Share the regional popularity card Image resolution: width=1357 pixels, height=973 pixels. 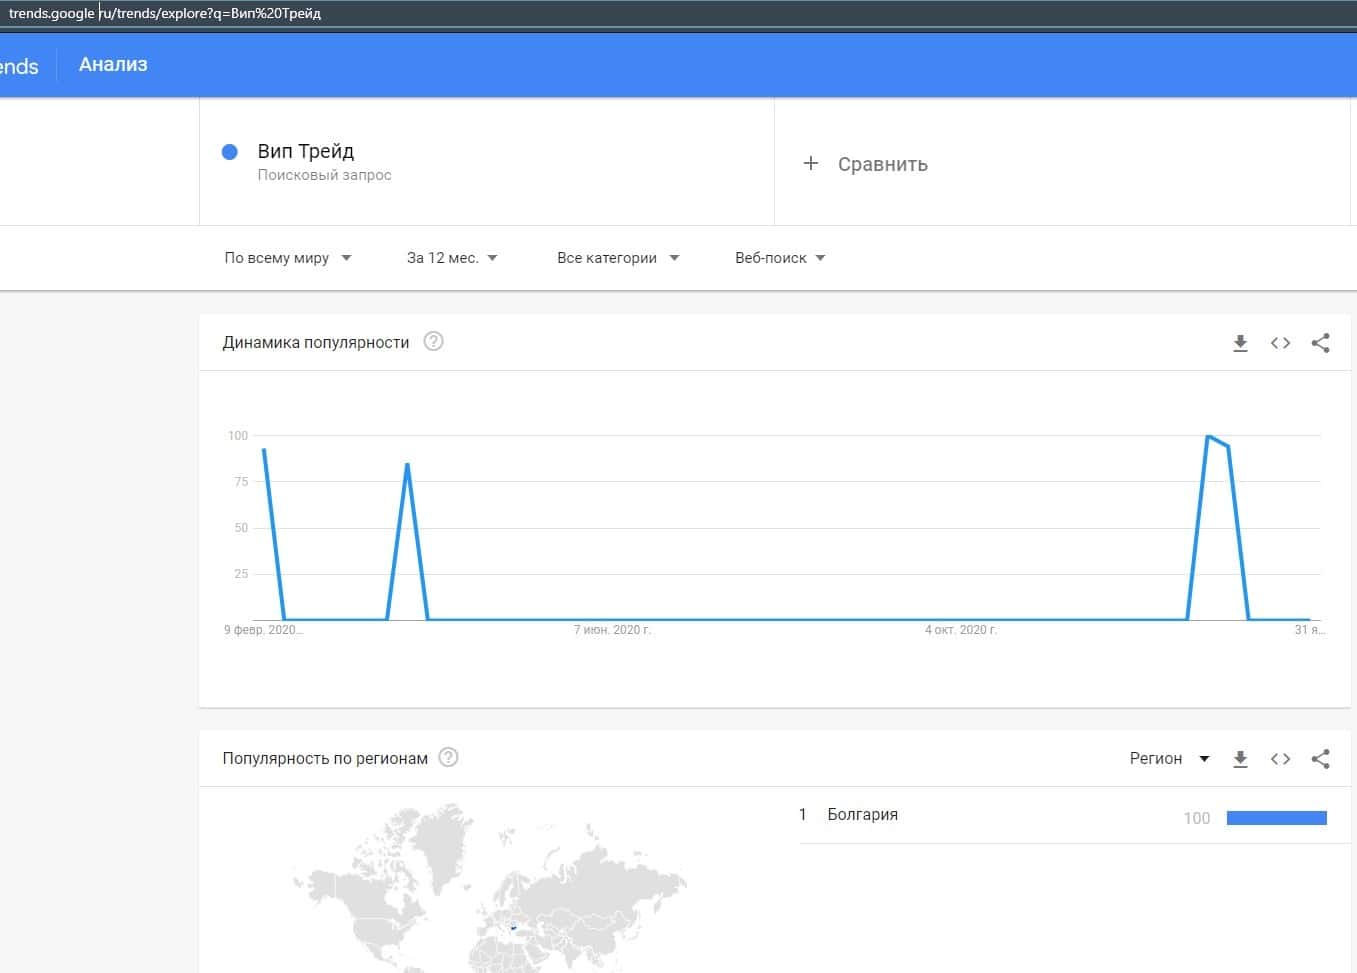click(x=1320, y=759)
